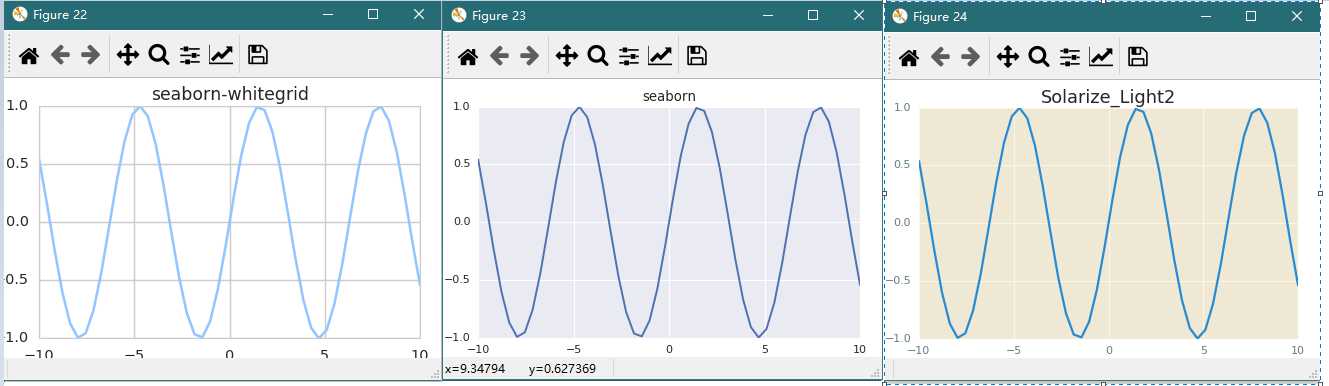Click the seaborn plot title
The image size is (1329, 386).
pos(669,96)
